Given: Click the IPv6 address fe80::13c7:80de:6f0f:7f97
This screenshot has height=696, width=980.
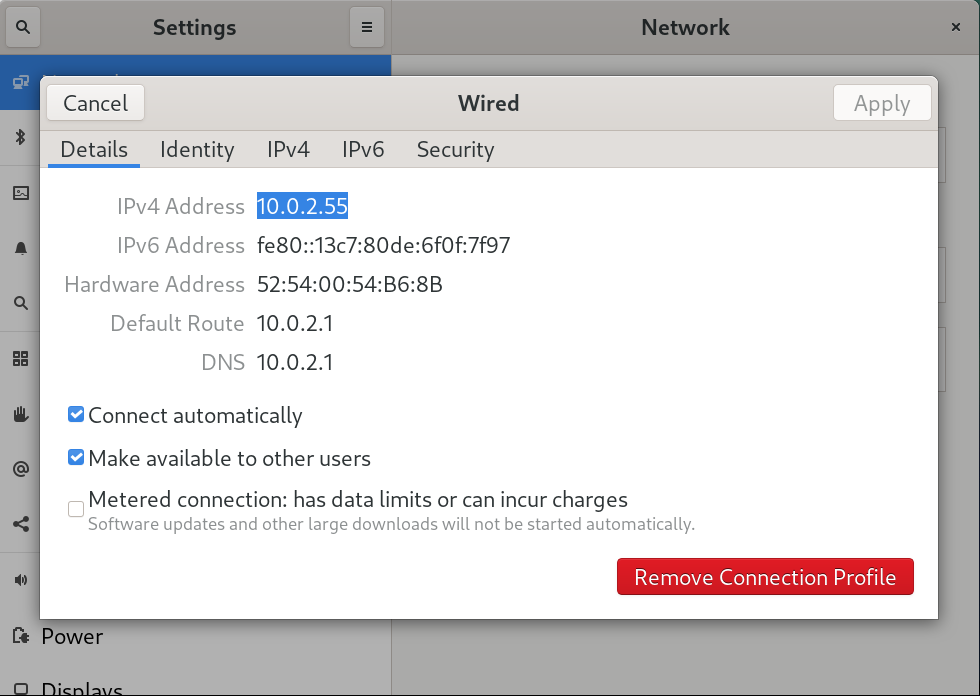Looking at the screenshot, I should pyautogui.click(x=383, y=245).
